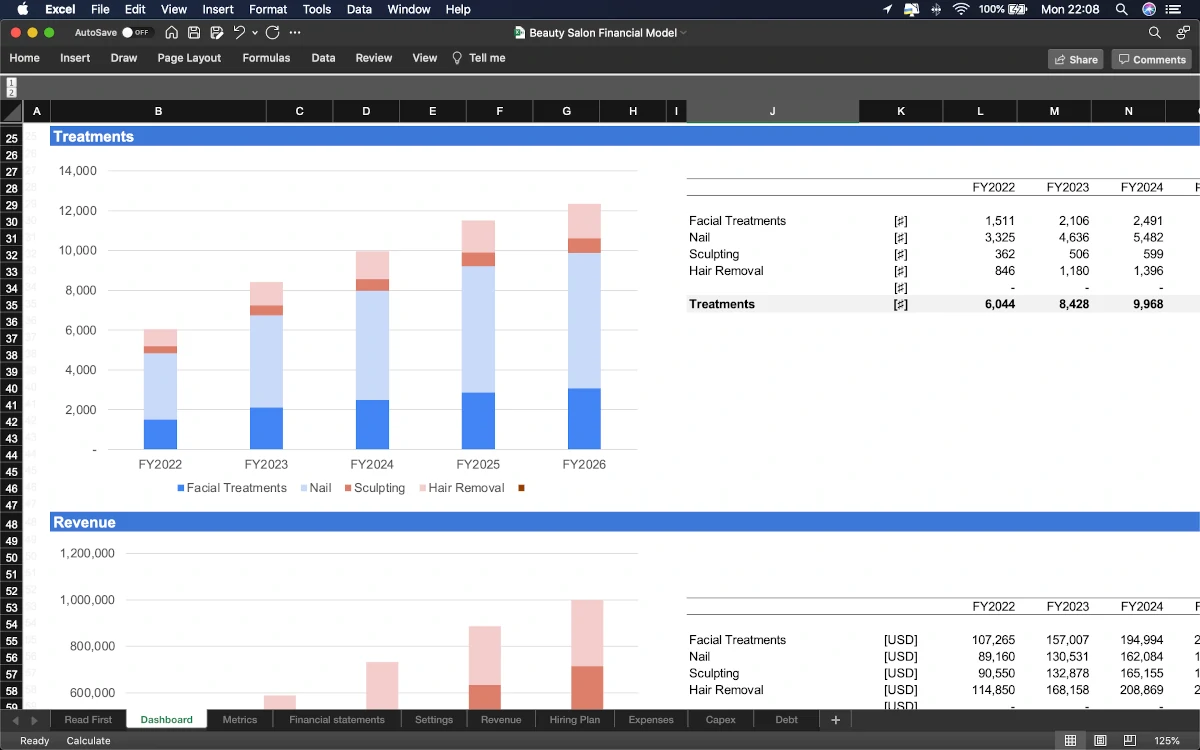Select Facial Treatments revenue 107,265
The width and height of the screenshot is (1200, 750).
[x=980, y=640]
